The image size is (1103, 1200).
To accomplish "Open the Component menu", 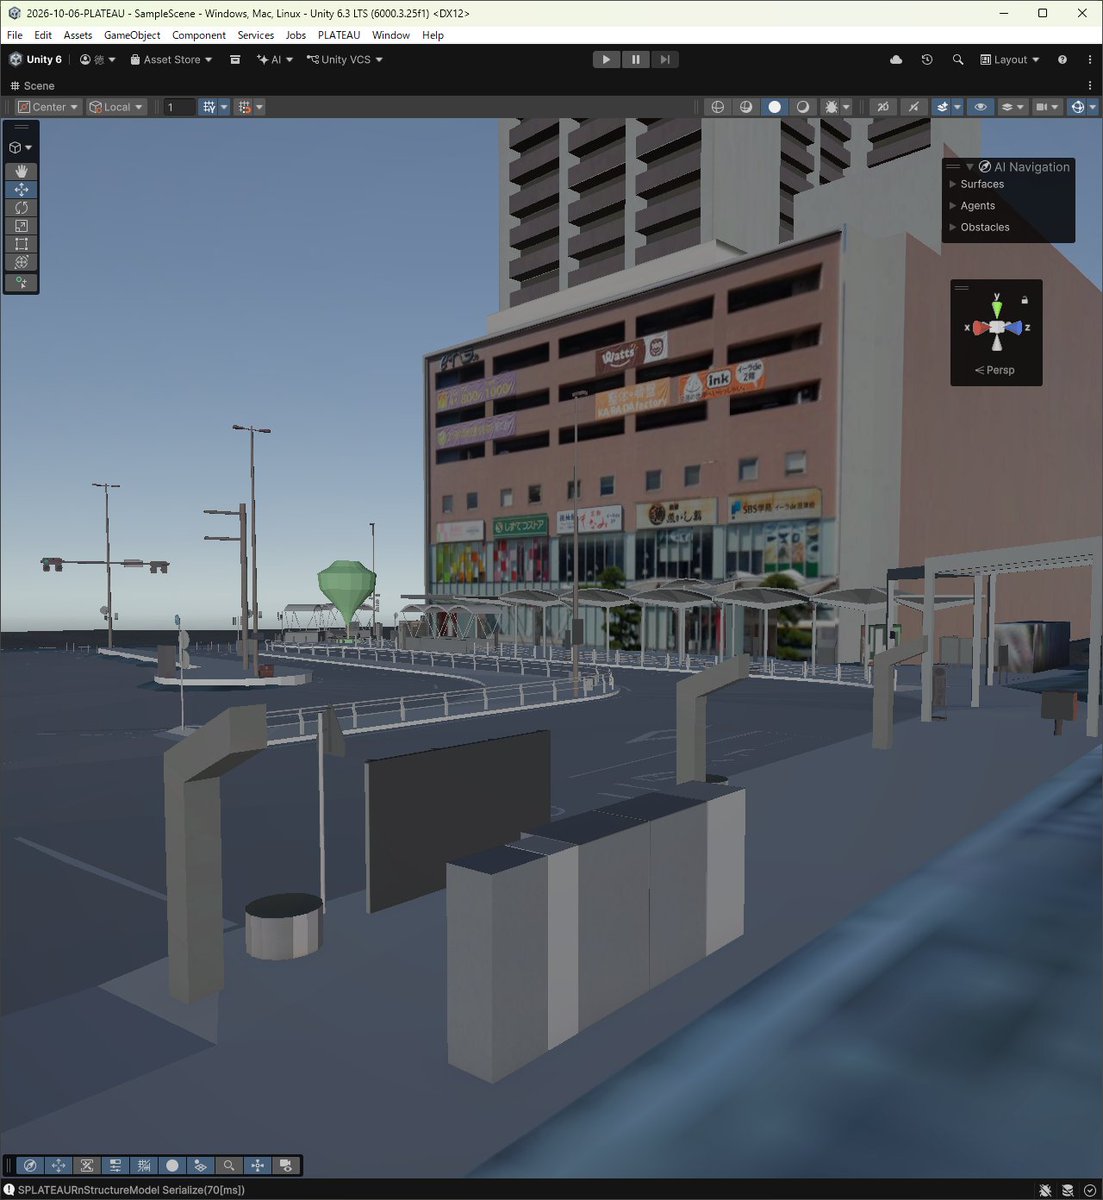I will click(x=199, y=35).
